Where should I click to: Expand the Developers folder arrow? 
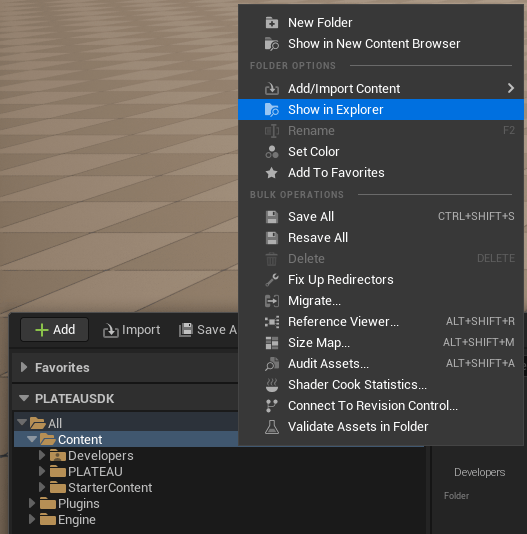point(42,455)
